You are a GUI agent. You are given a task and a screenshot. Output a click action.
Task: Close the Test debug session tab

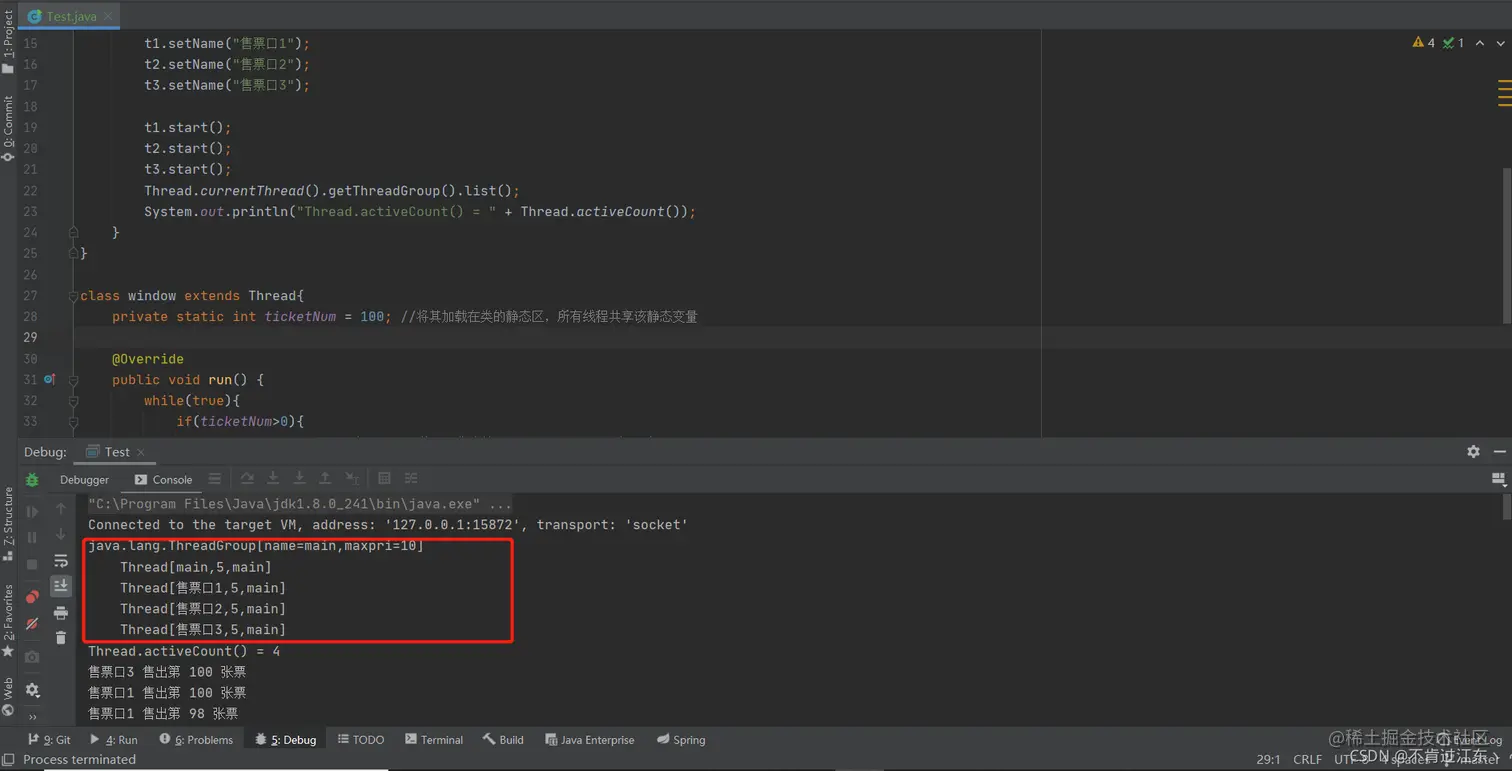(140, 453)
